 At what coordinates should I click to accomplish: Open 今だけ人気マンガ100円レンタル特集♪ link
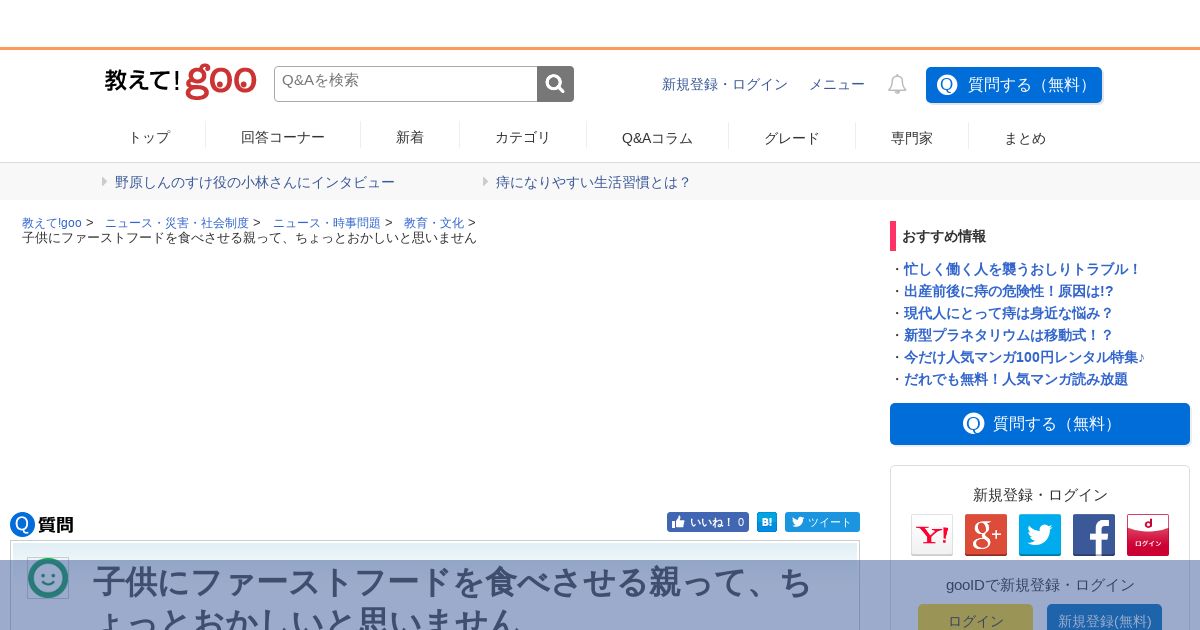[1025, 357]
